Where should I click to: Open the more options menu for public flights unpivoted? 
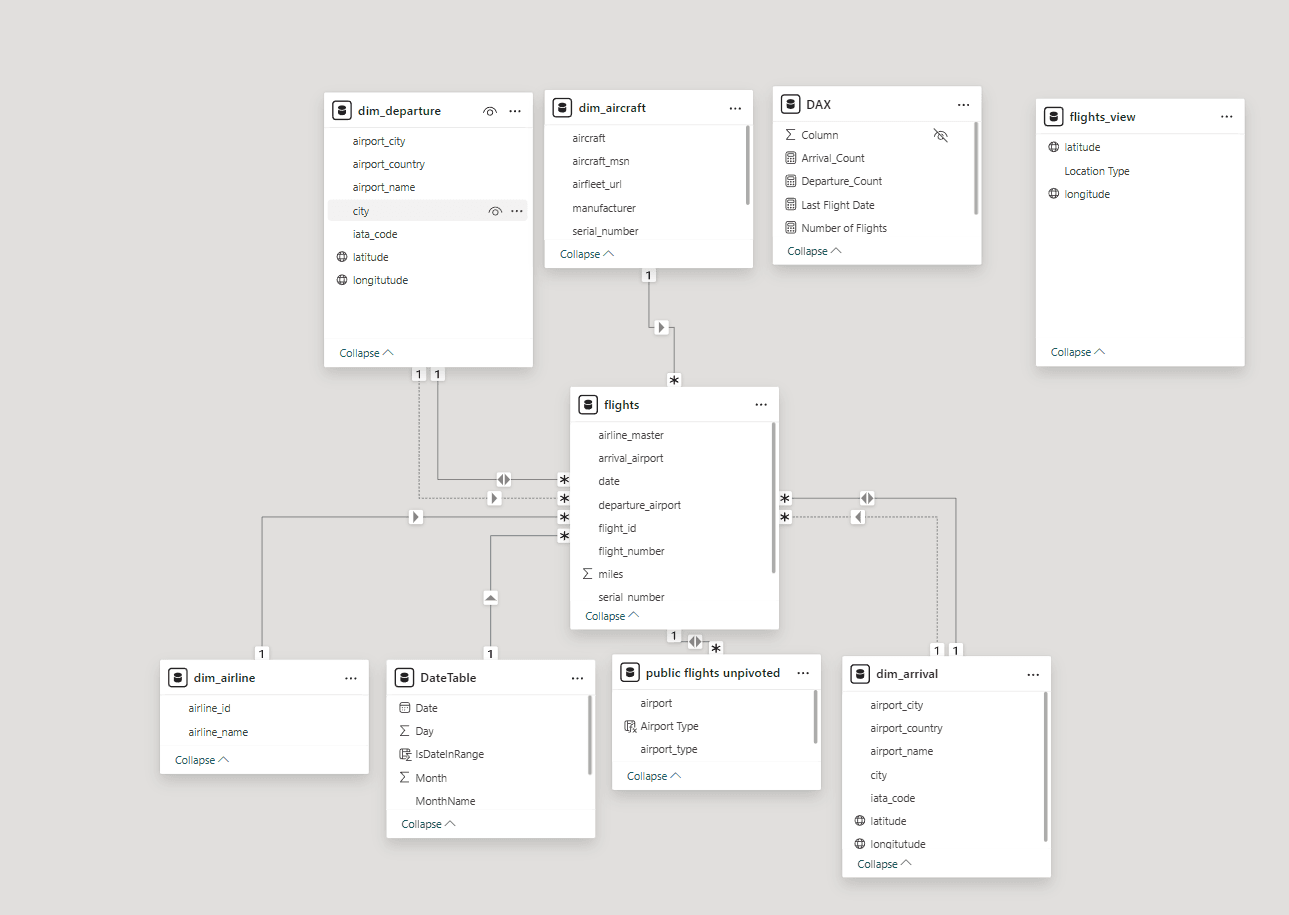[x=803, y=672]
